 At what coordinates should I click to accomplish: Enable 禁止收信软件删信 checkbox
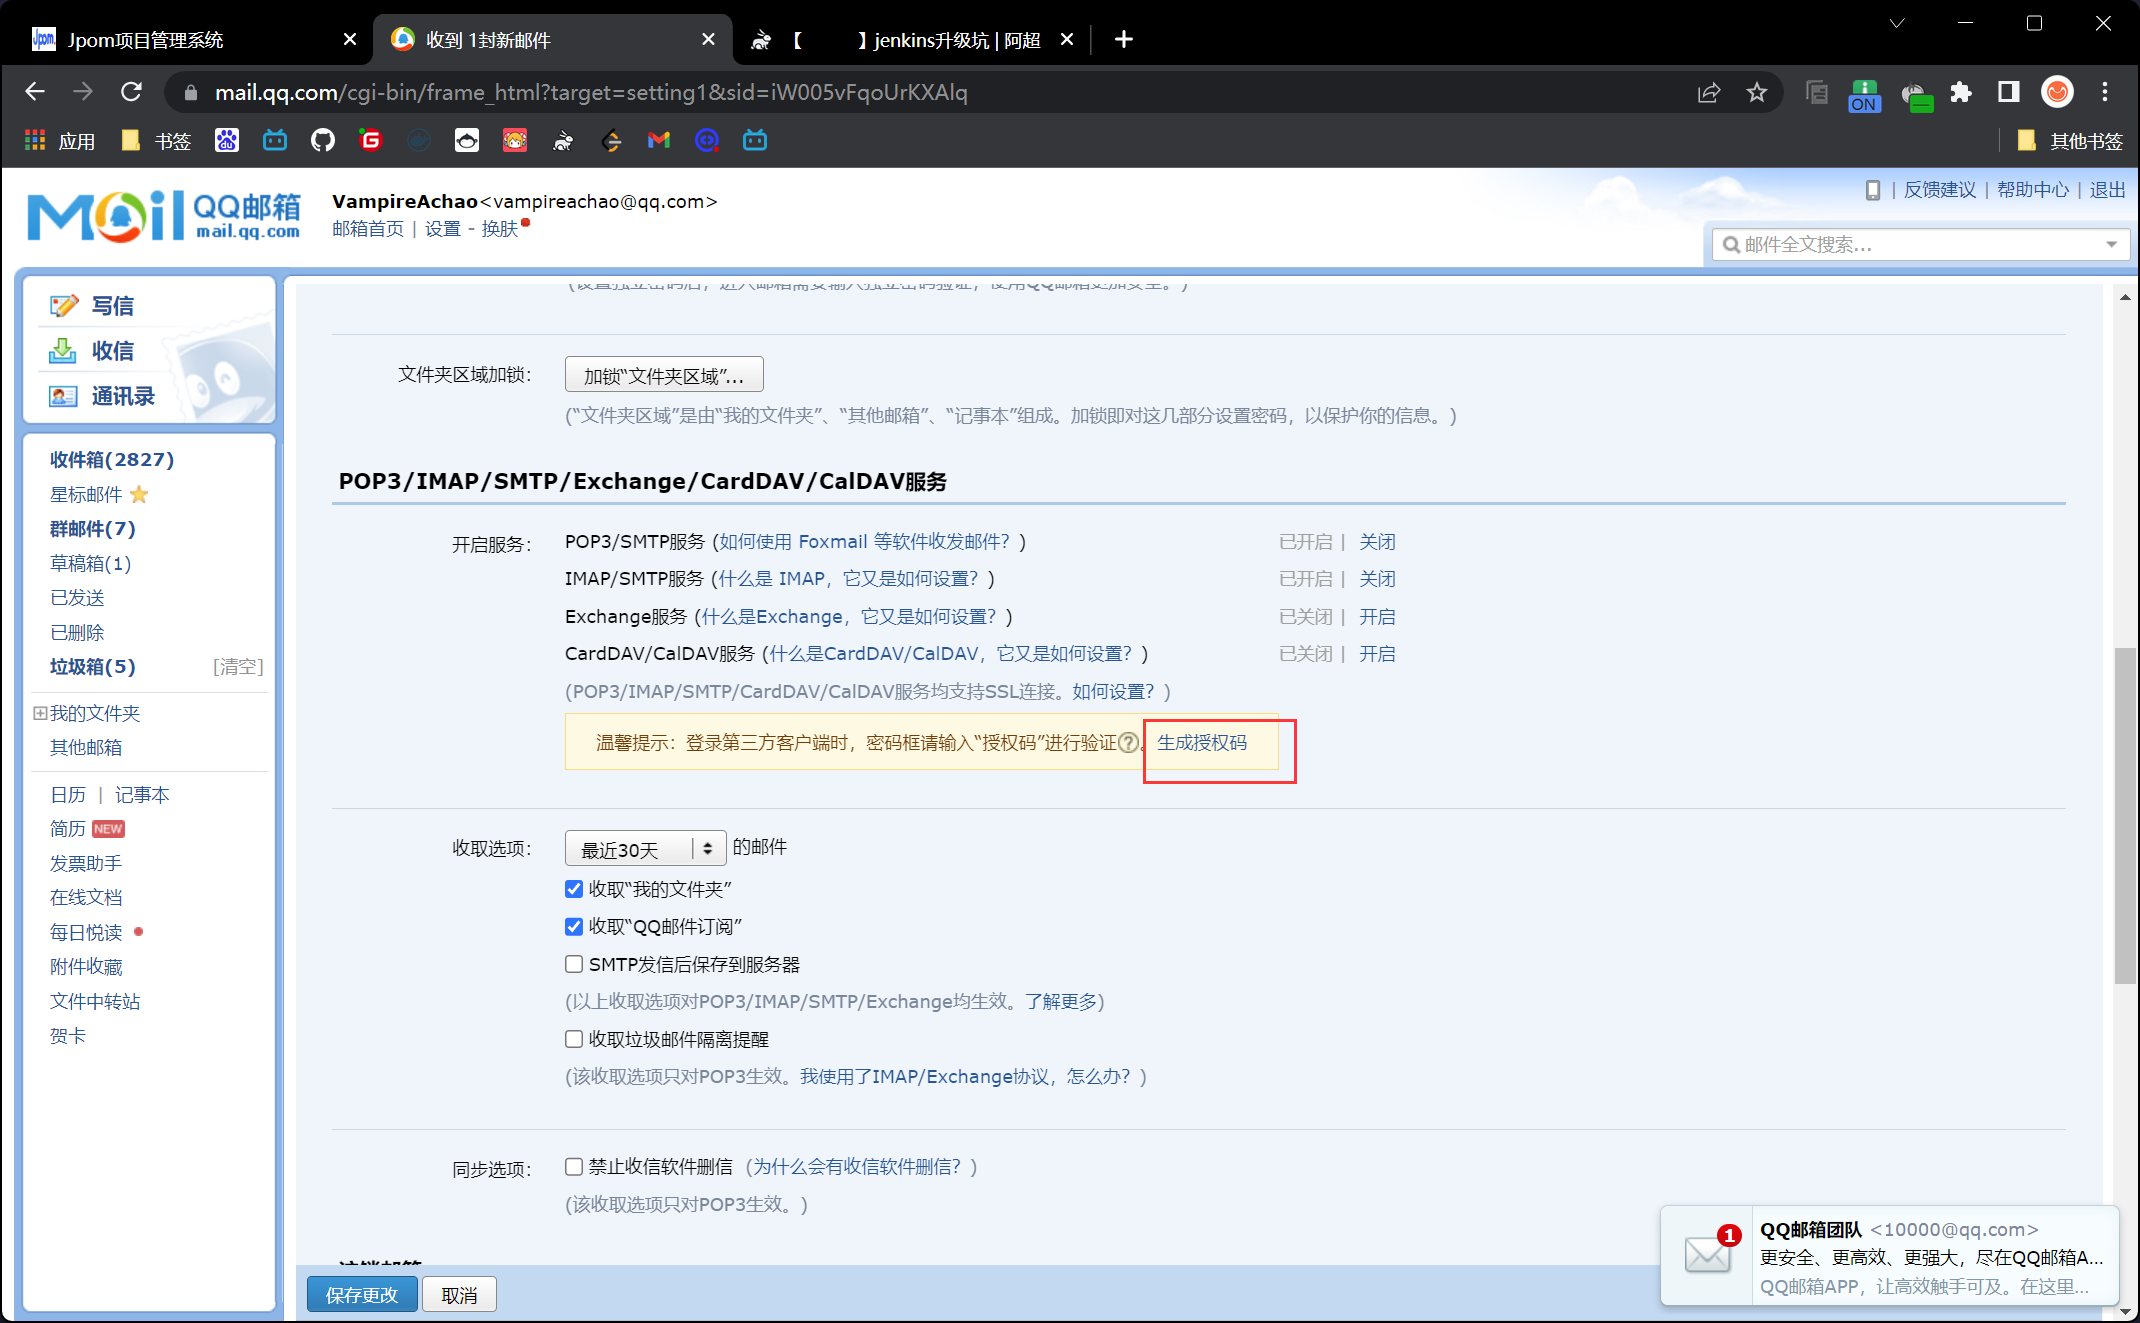[x=574, y=1166]
